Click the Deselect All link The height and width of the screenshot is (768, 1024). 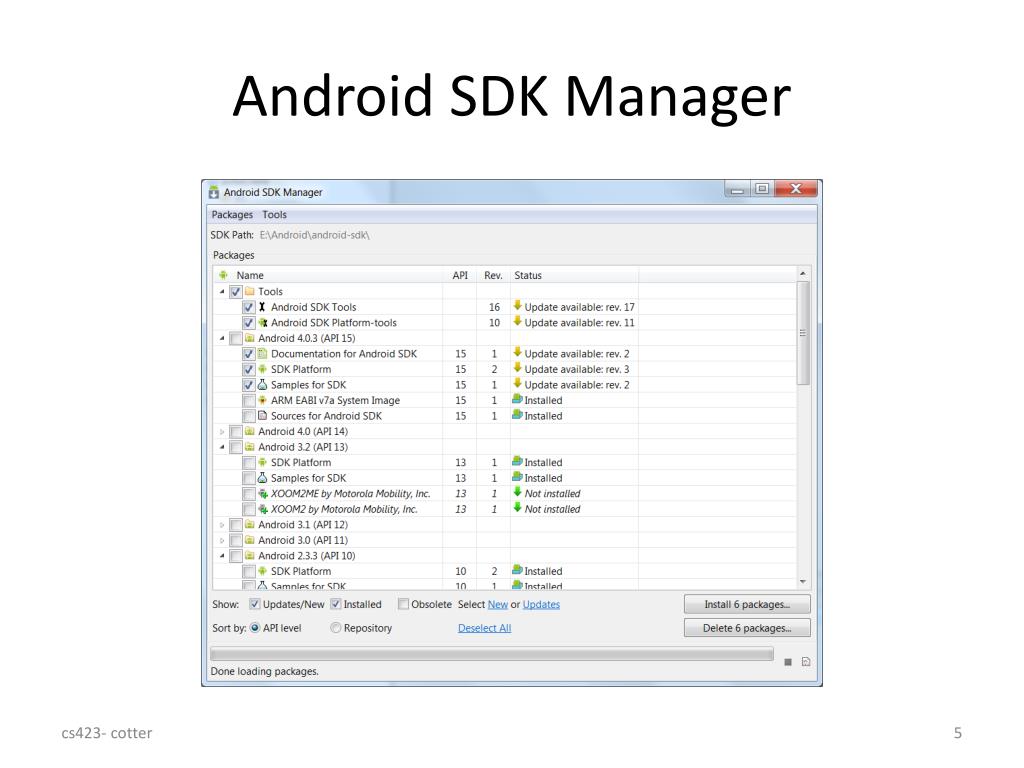pos(485,628)
